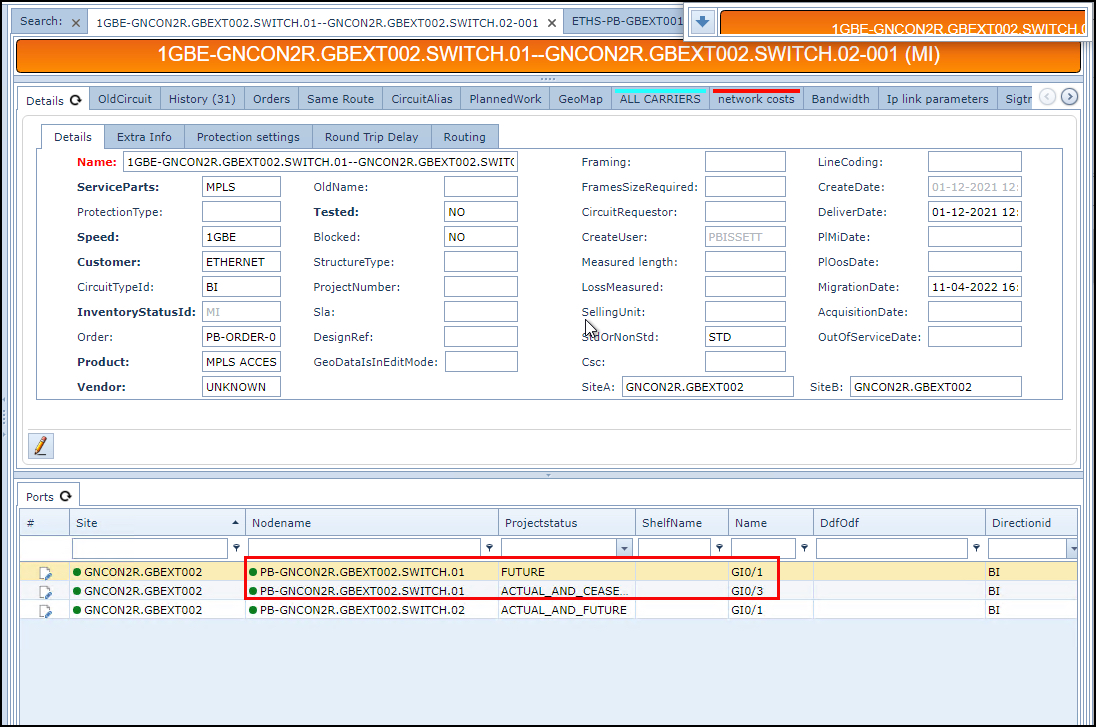This screenshot has width=1096, height=727.
Task: Open the Directionid filter dropdown
Action: point(1072,548)
